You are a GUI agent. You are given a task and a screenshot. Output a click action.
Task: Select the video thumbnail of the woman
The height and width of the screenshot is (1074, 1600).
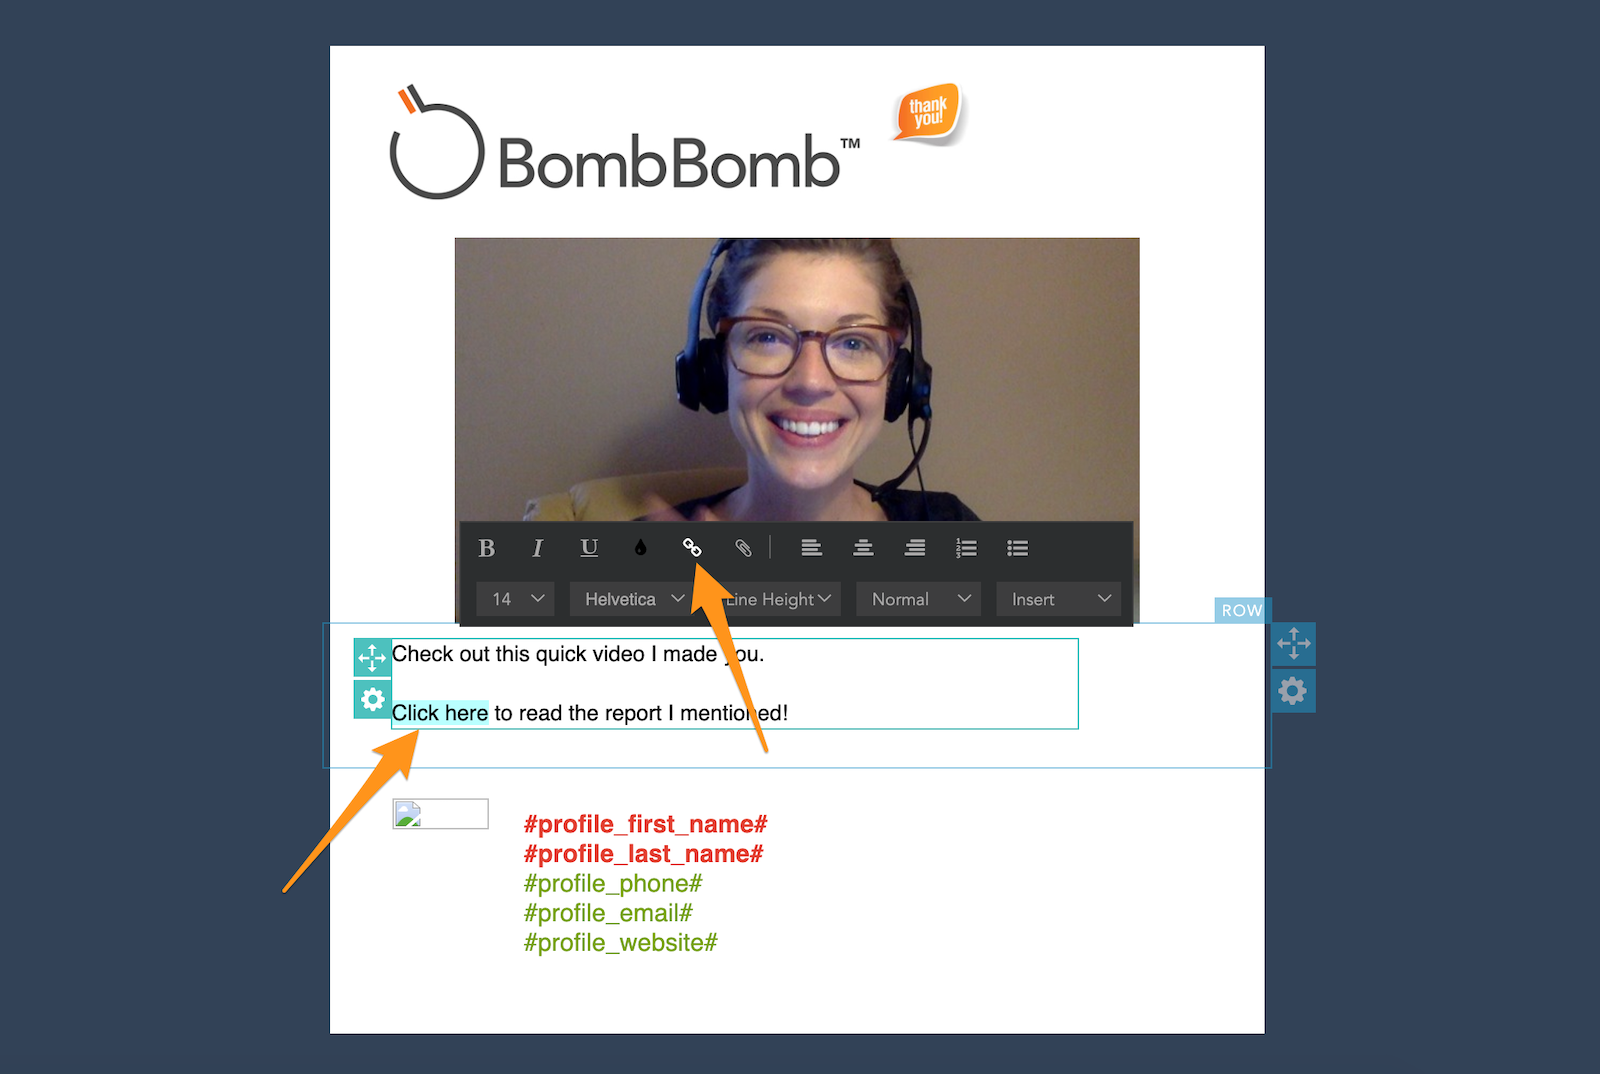(x=797, y=380)
